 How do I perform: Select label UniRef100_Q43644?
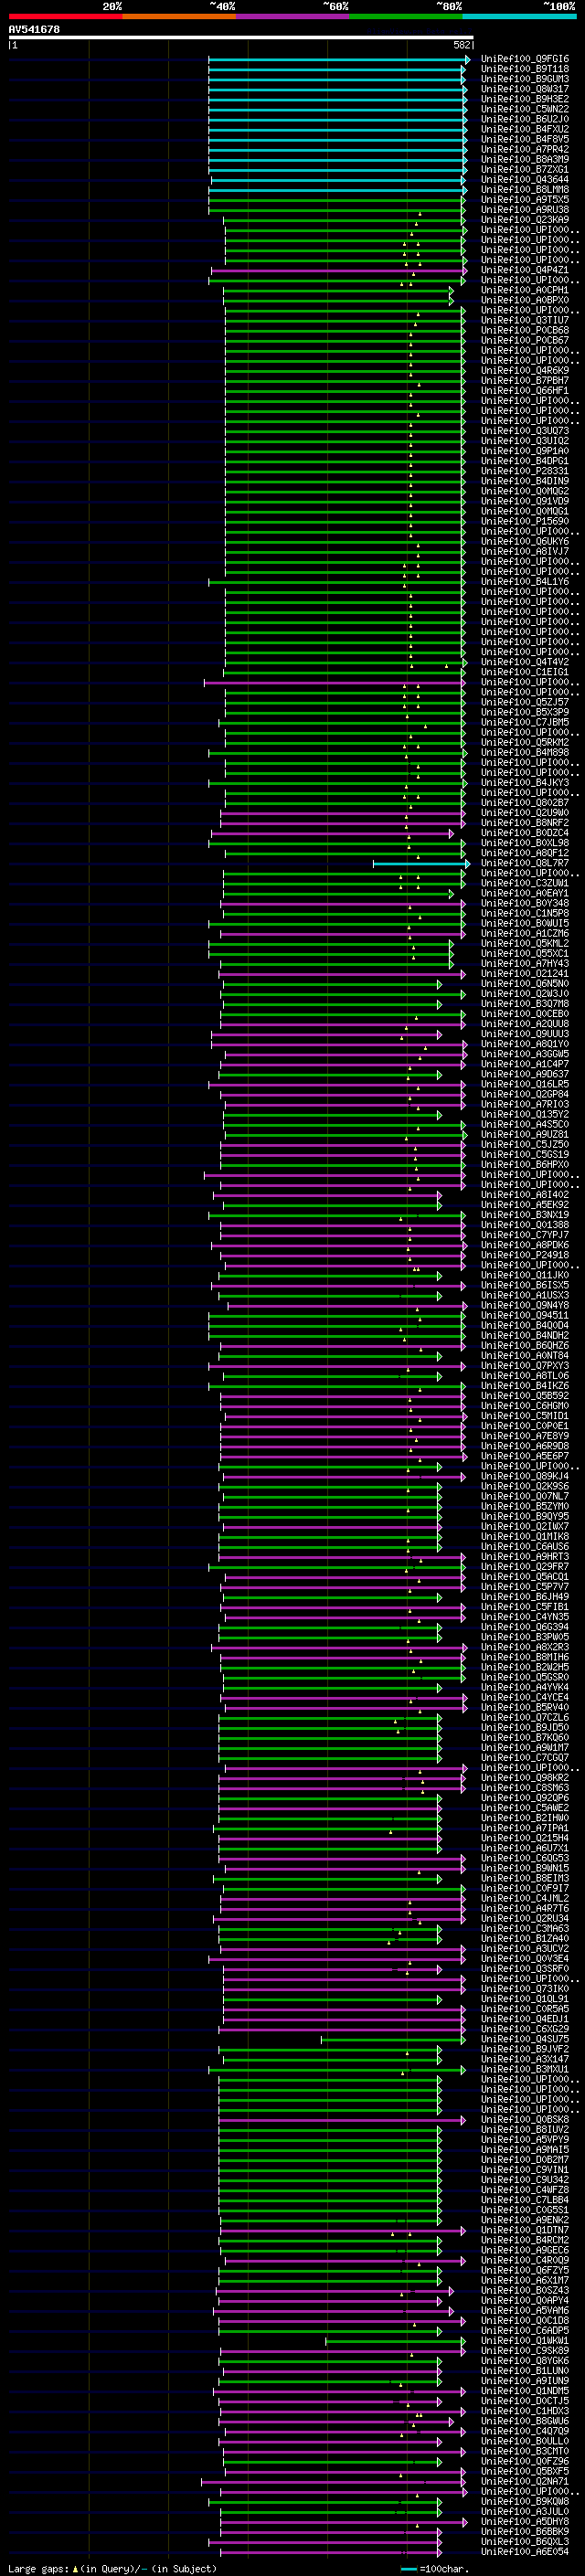click(x=525, y=180)
